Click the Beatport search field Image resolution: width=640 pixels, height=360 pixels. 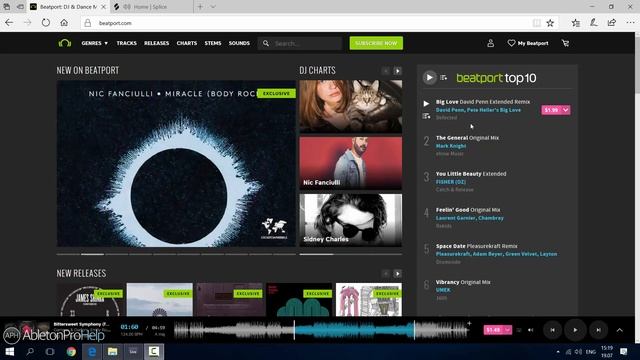coord(300,43)
